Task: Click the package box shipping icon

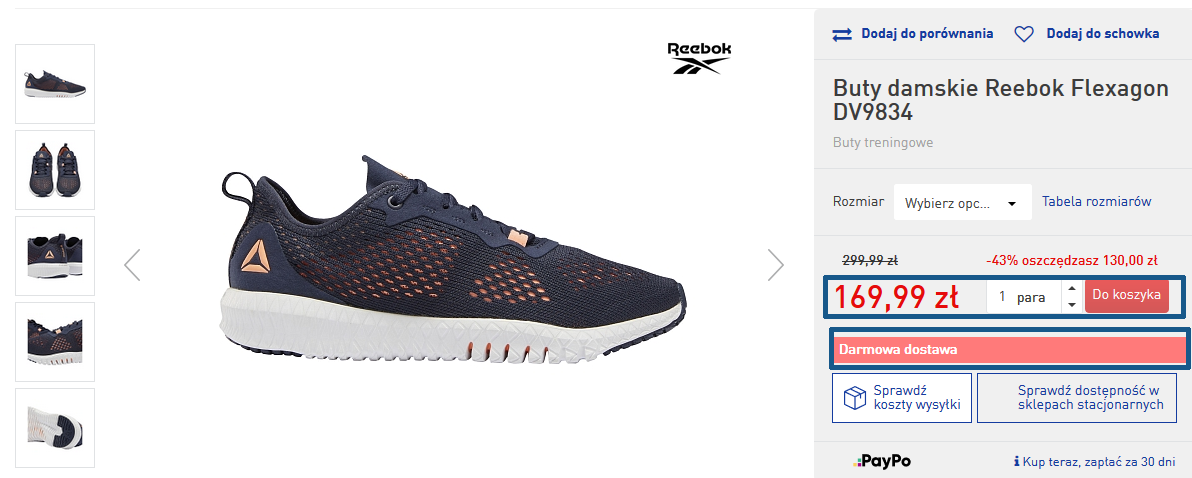Action: (x=855, y=397)
